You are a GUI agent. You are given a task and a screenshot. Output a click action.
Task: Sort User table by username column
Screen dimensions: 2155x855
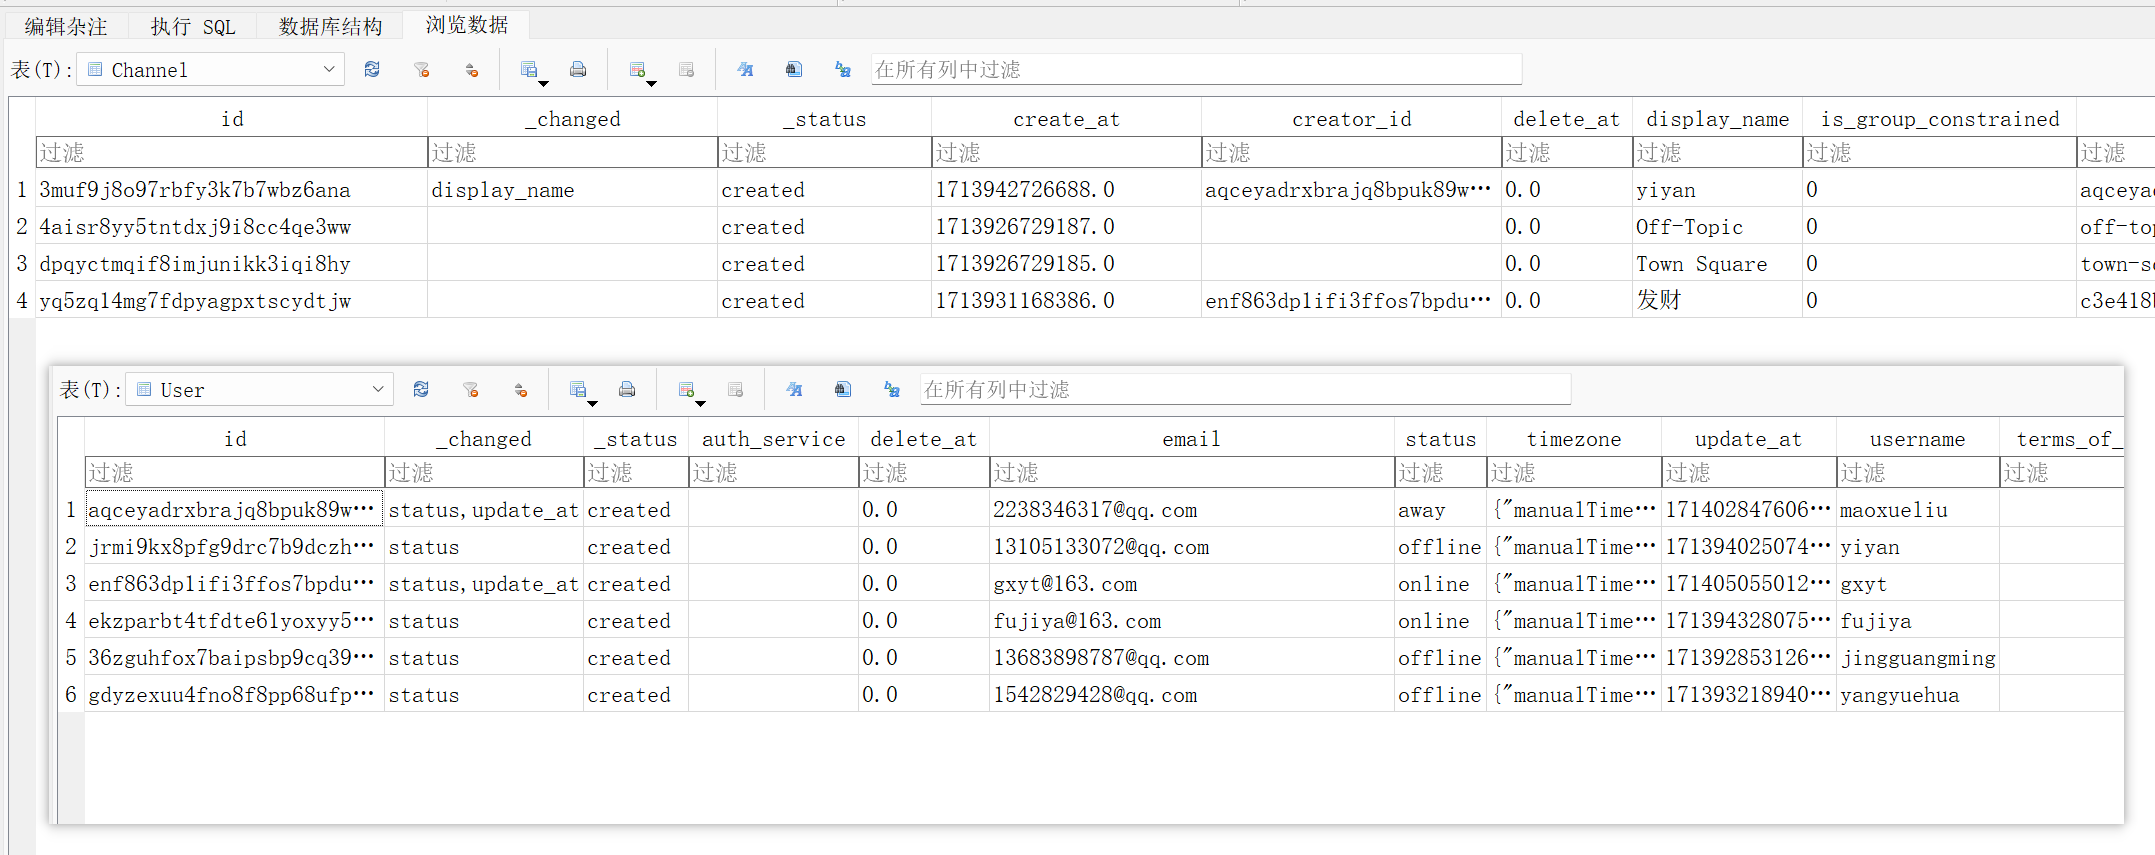1917,439
